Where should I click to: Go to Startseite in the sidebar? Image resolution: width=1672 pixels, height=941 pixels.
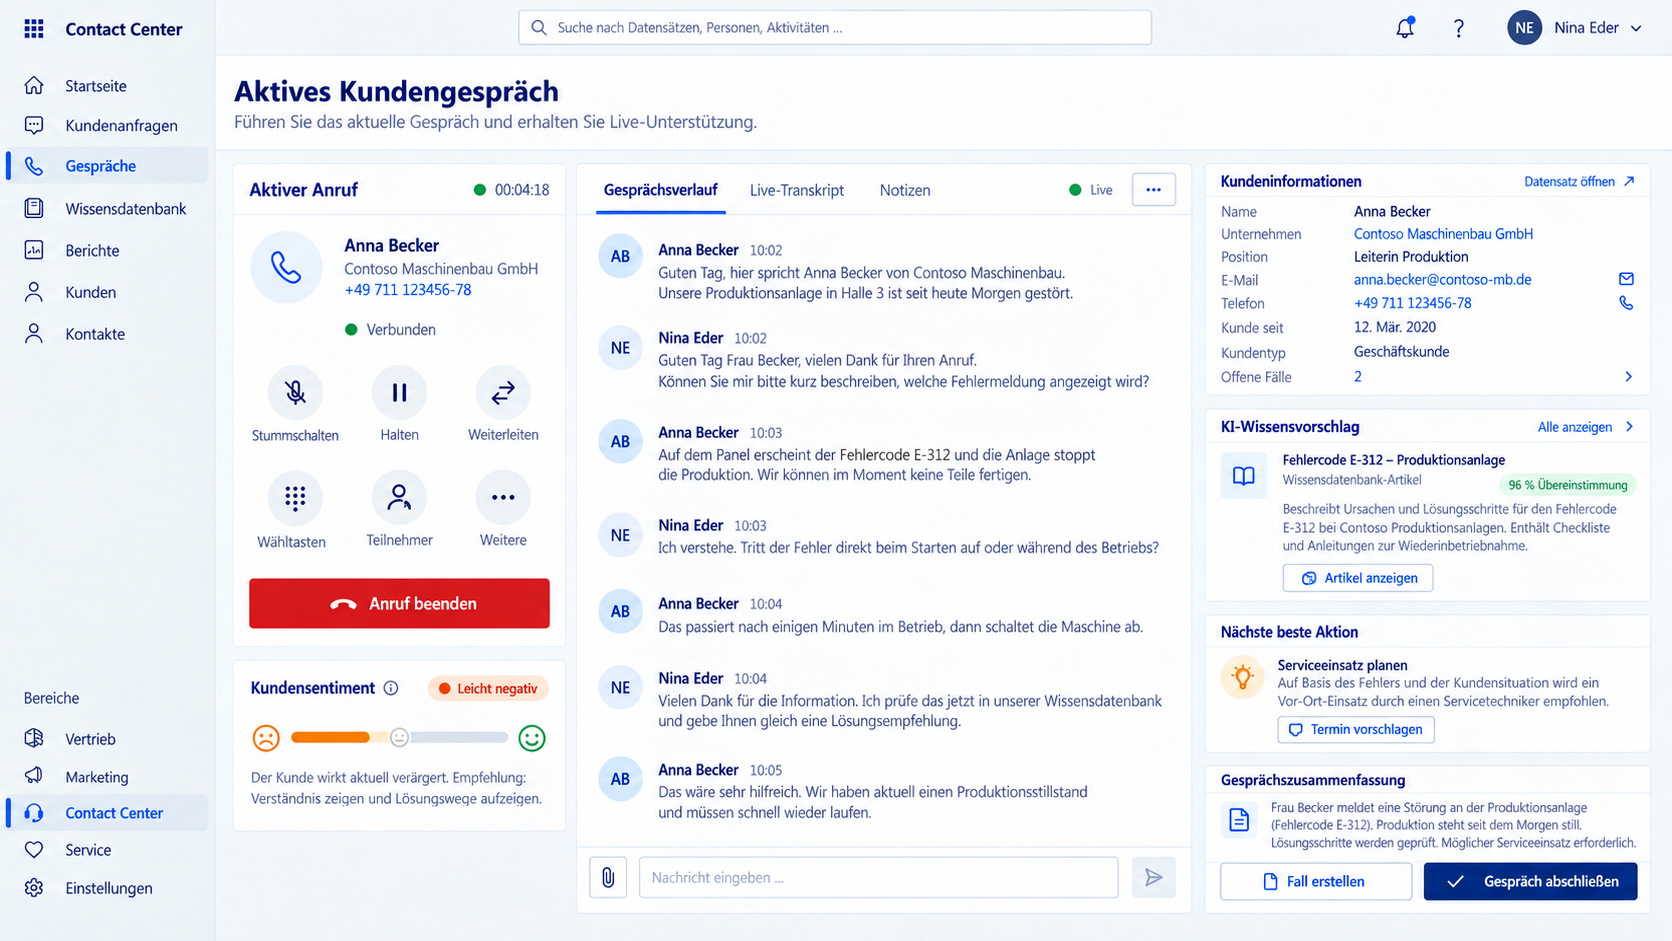click(x=108, y=86)
